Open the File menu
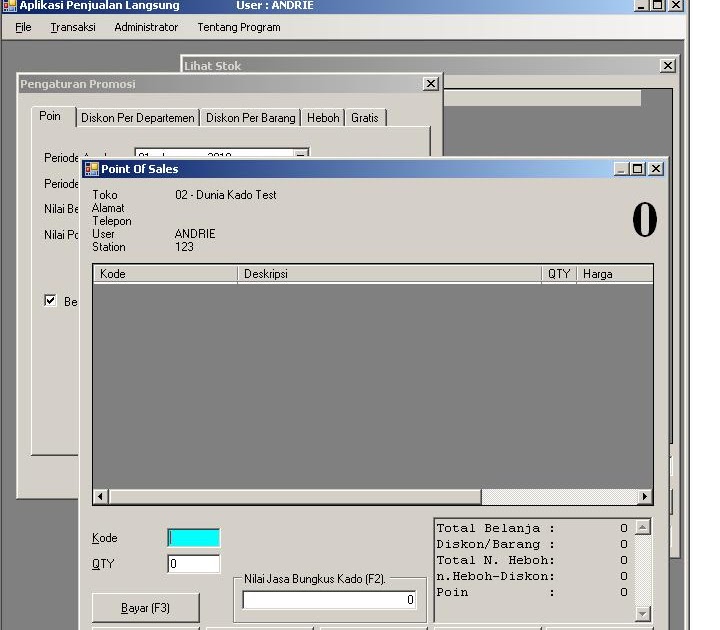Image resolution: width=720 pixels, height=630 pixels. point(23,28)
